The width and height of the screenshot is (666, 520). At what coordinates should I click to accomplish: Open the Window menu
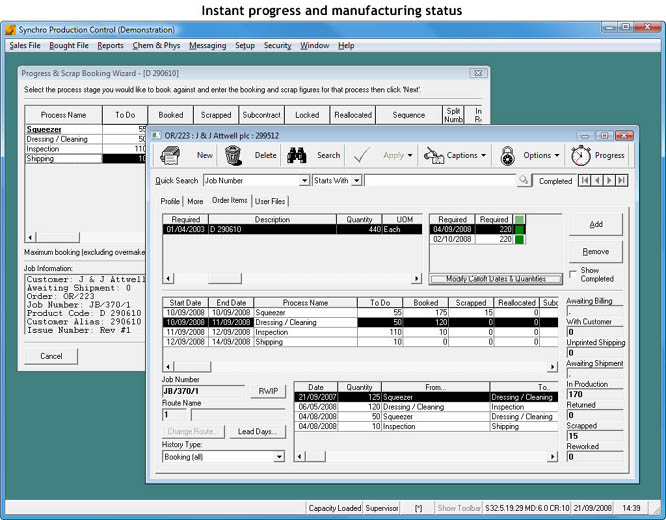coord(315,45)
